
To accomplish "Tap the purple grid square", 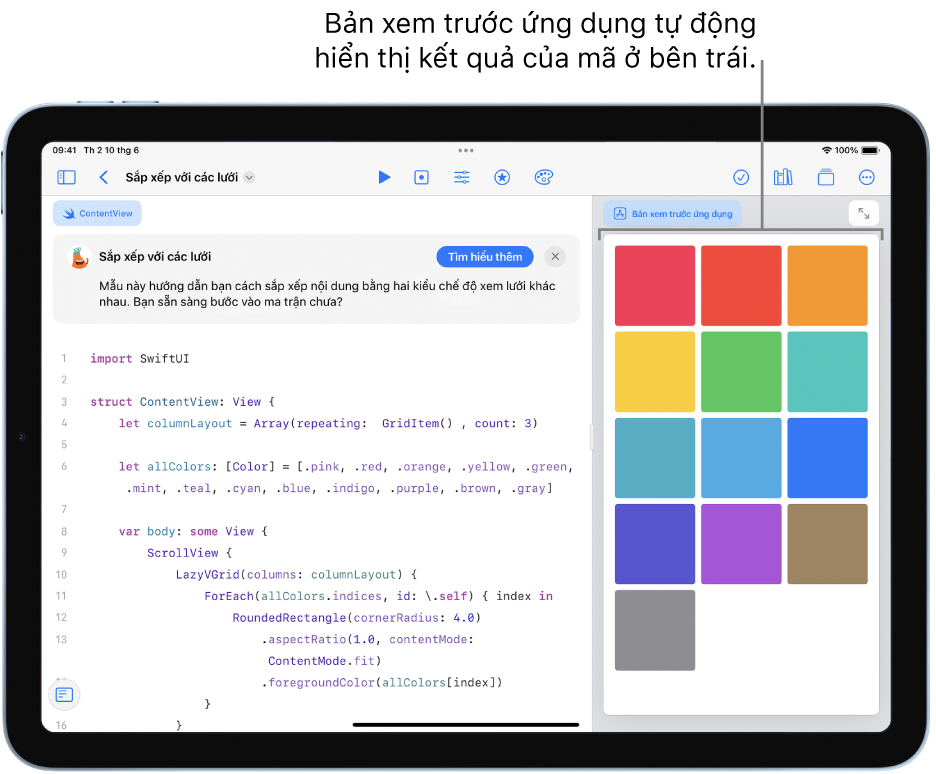I will coord(741,544).
